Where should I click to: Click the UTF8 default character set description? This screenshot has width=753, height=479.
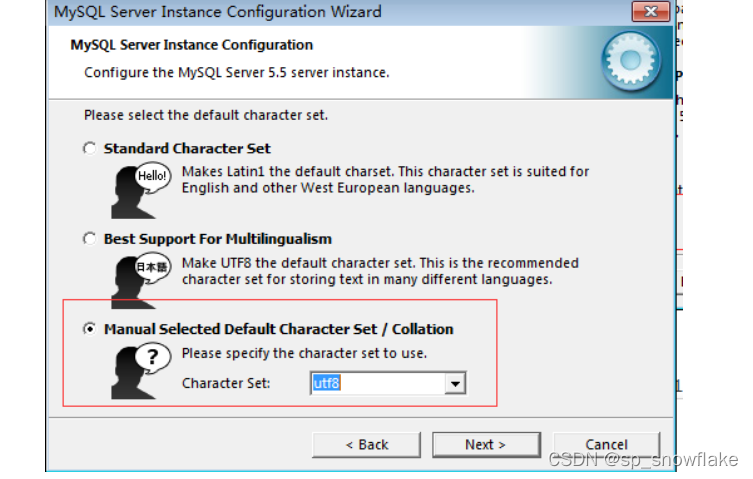(380, 271)
